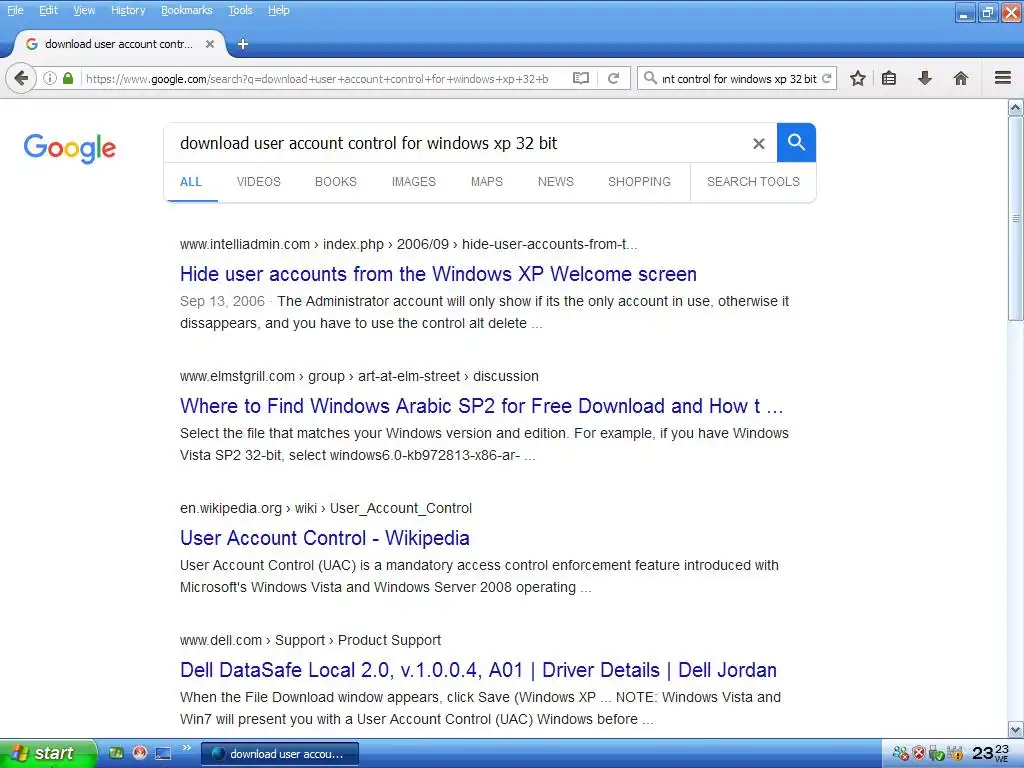Click the Google search query input field
1024x768 pixels.
click(x=457, y=143)
